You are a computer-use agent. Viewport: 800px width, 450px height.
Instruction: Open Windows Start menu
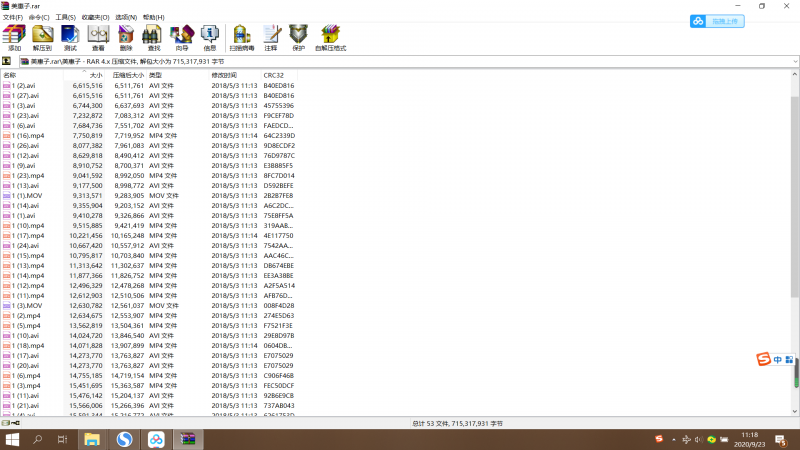click(x=14, y=439)
